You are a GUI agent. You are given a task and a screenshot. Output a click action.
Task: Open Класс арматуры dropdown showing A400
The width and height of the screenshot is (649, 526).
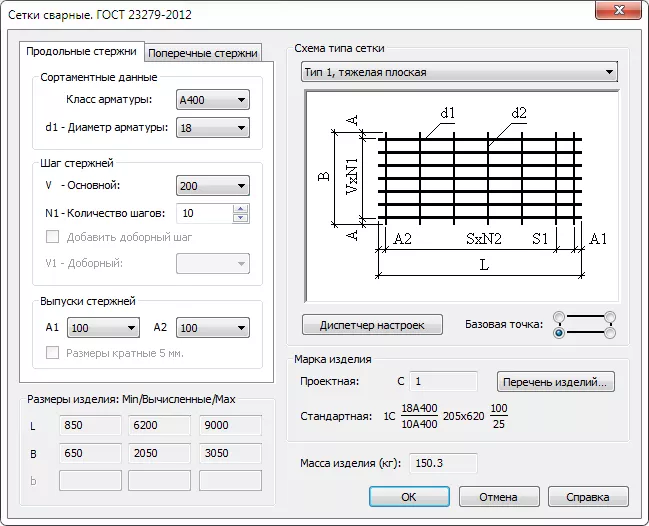[x=212, y=100]
